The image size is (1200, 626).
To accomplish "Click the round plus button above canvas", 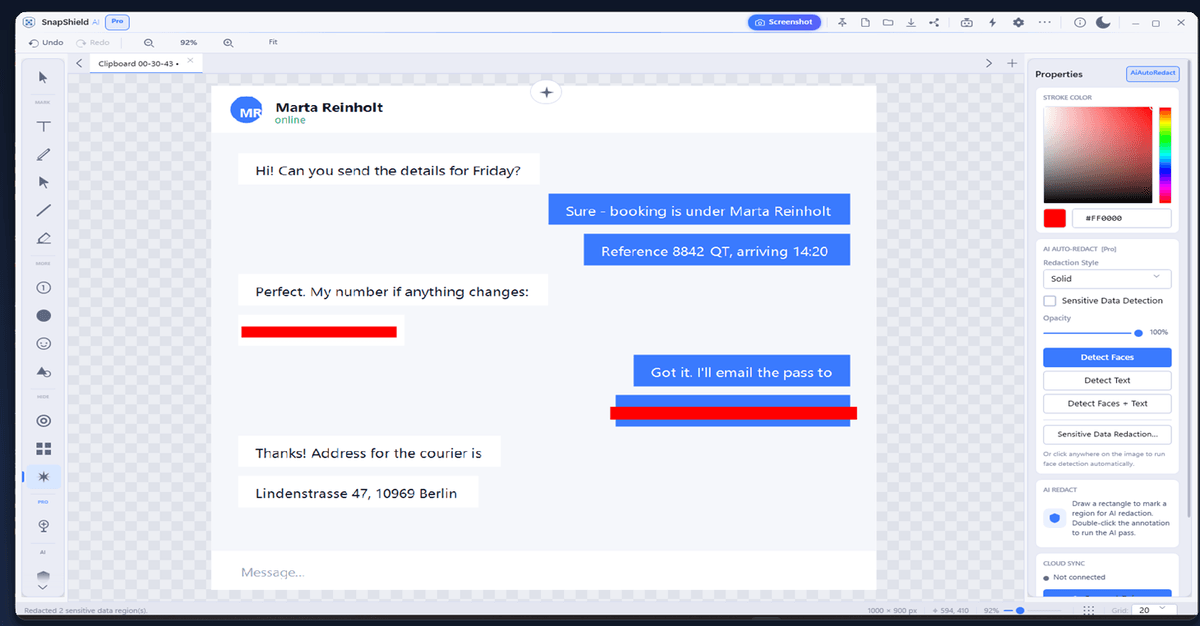I will [x=546, y=92].
